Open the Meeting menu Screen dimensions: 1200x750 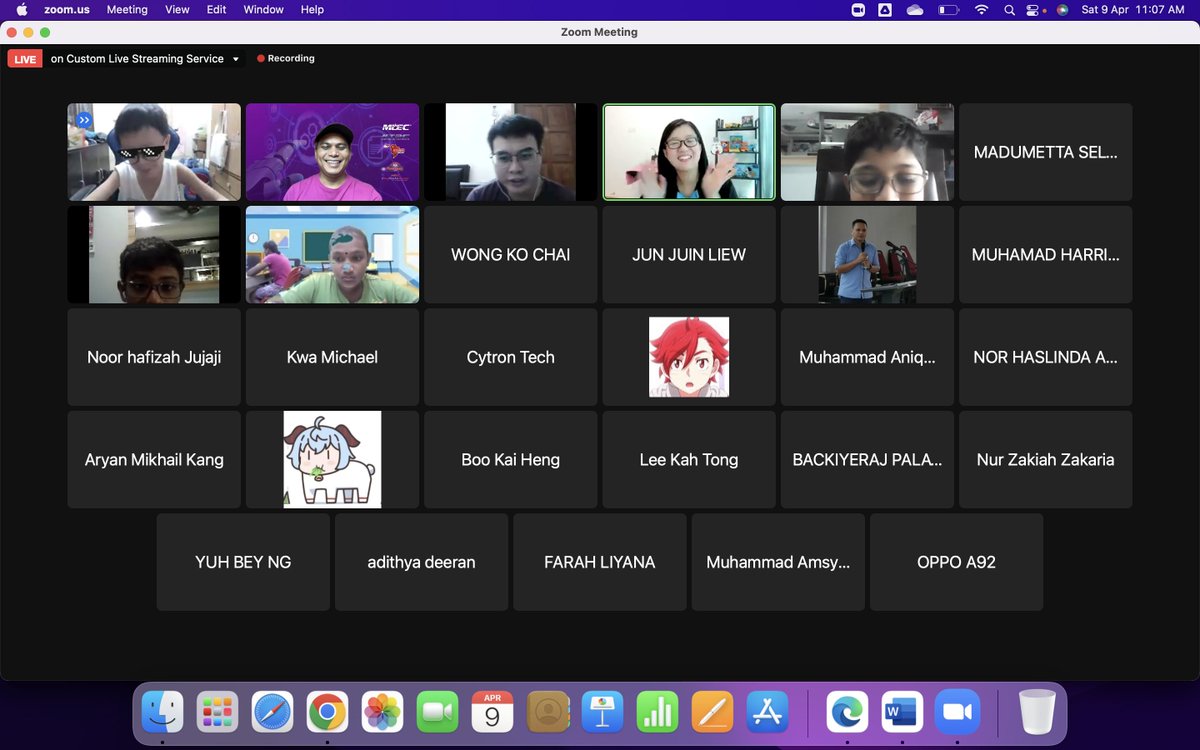pyautogui.click(x=127, y=9)
